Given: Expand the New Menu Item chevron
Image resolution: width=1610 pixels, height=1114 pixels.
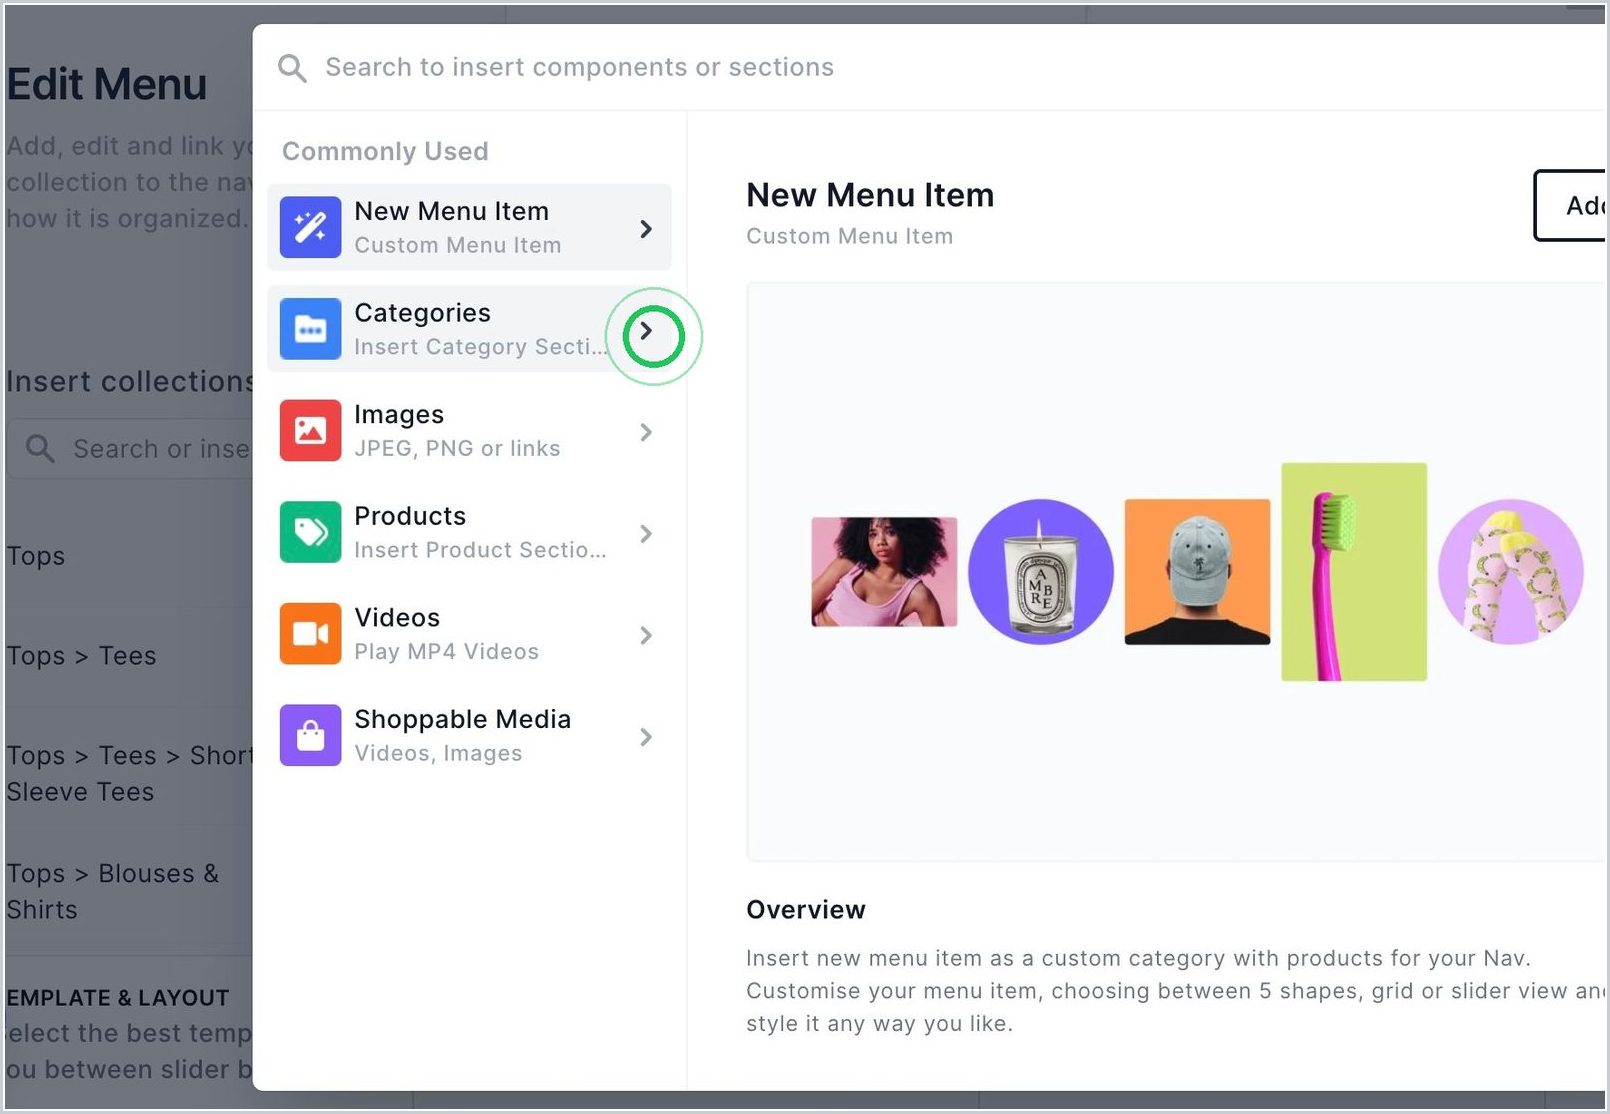Looking at the screenshot, I should pos(646,229).
